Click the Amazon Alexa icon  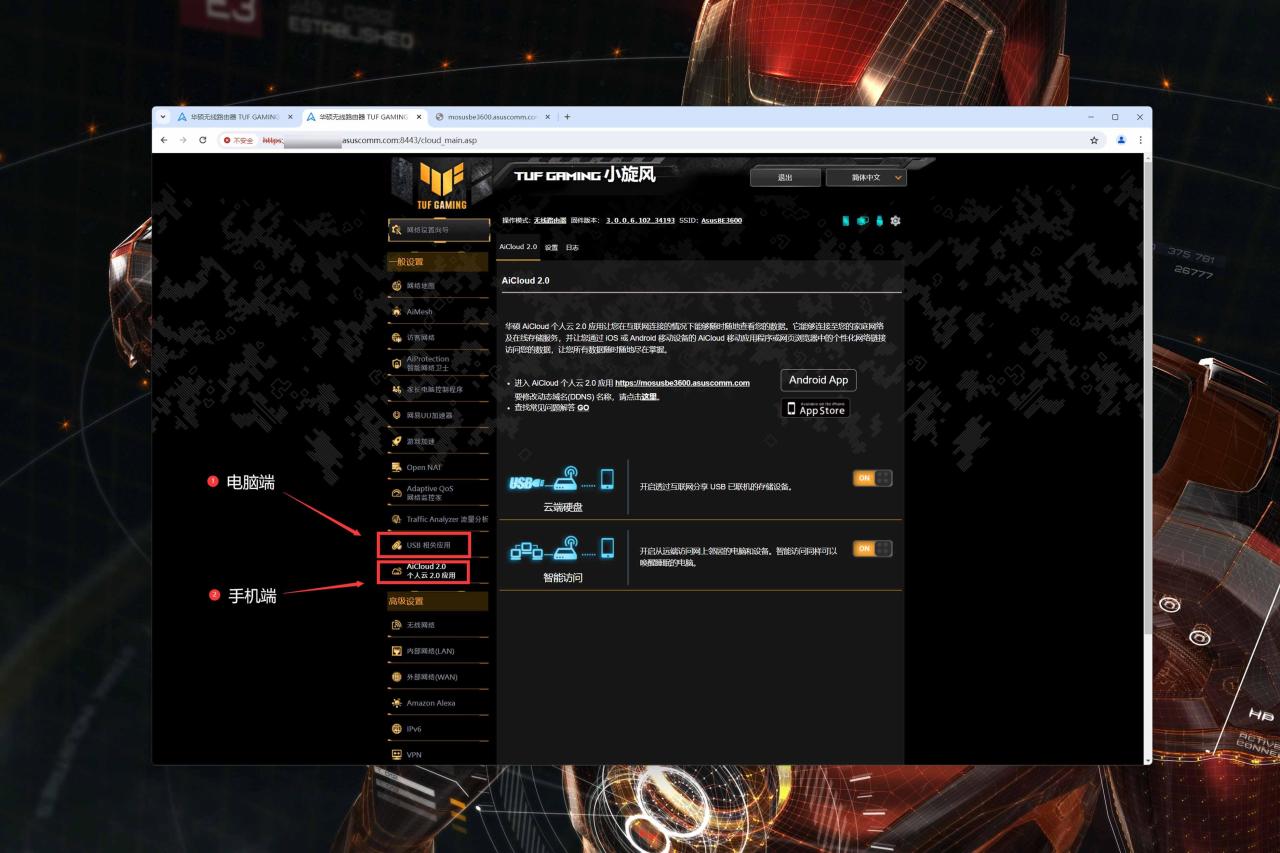coord(397,703)
